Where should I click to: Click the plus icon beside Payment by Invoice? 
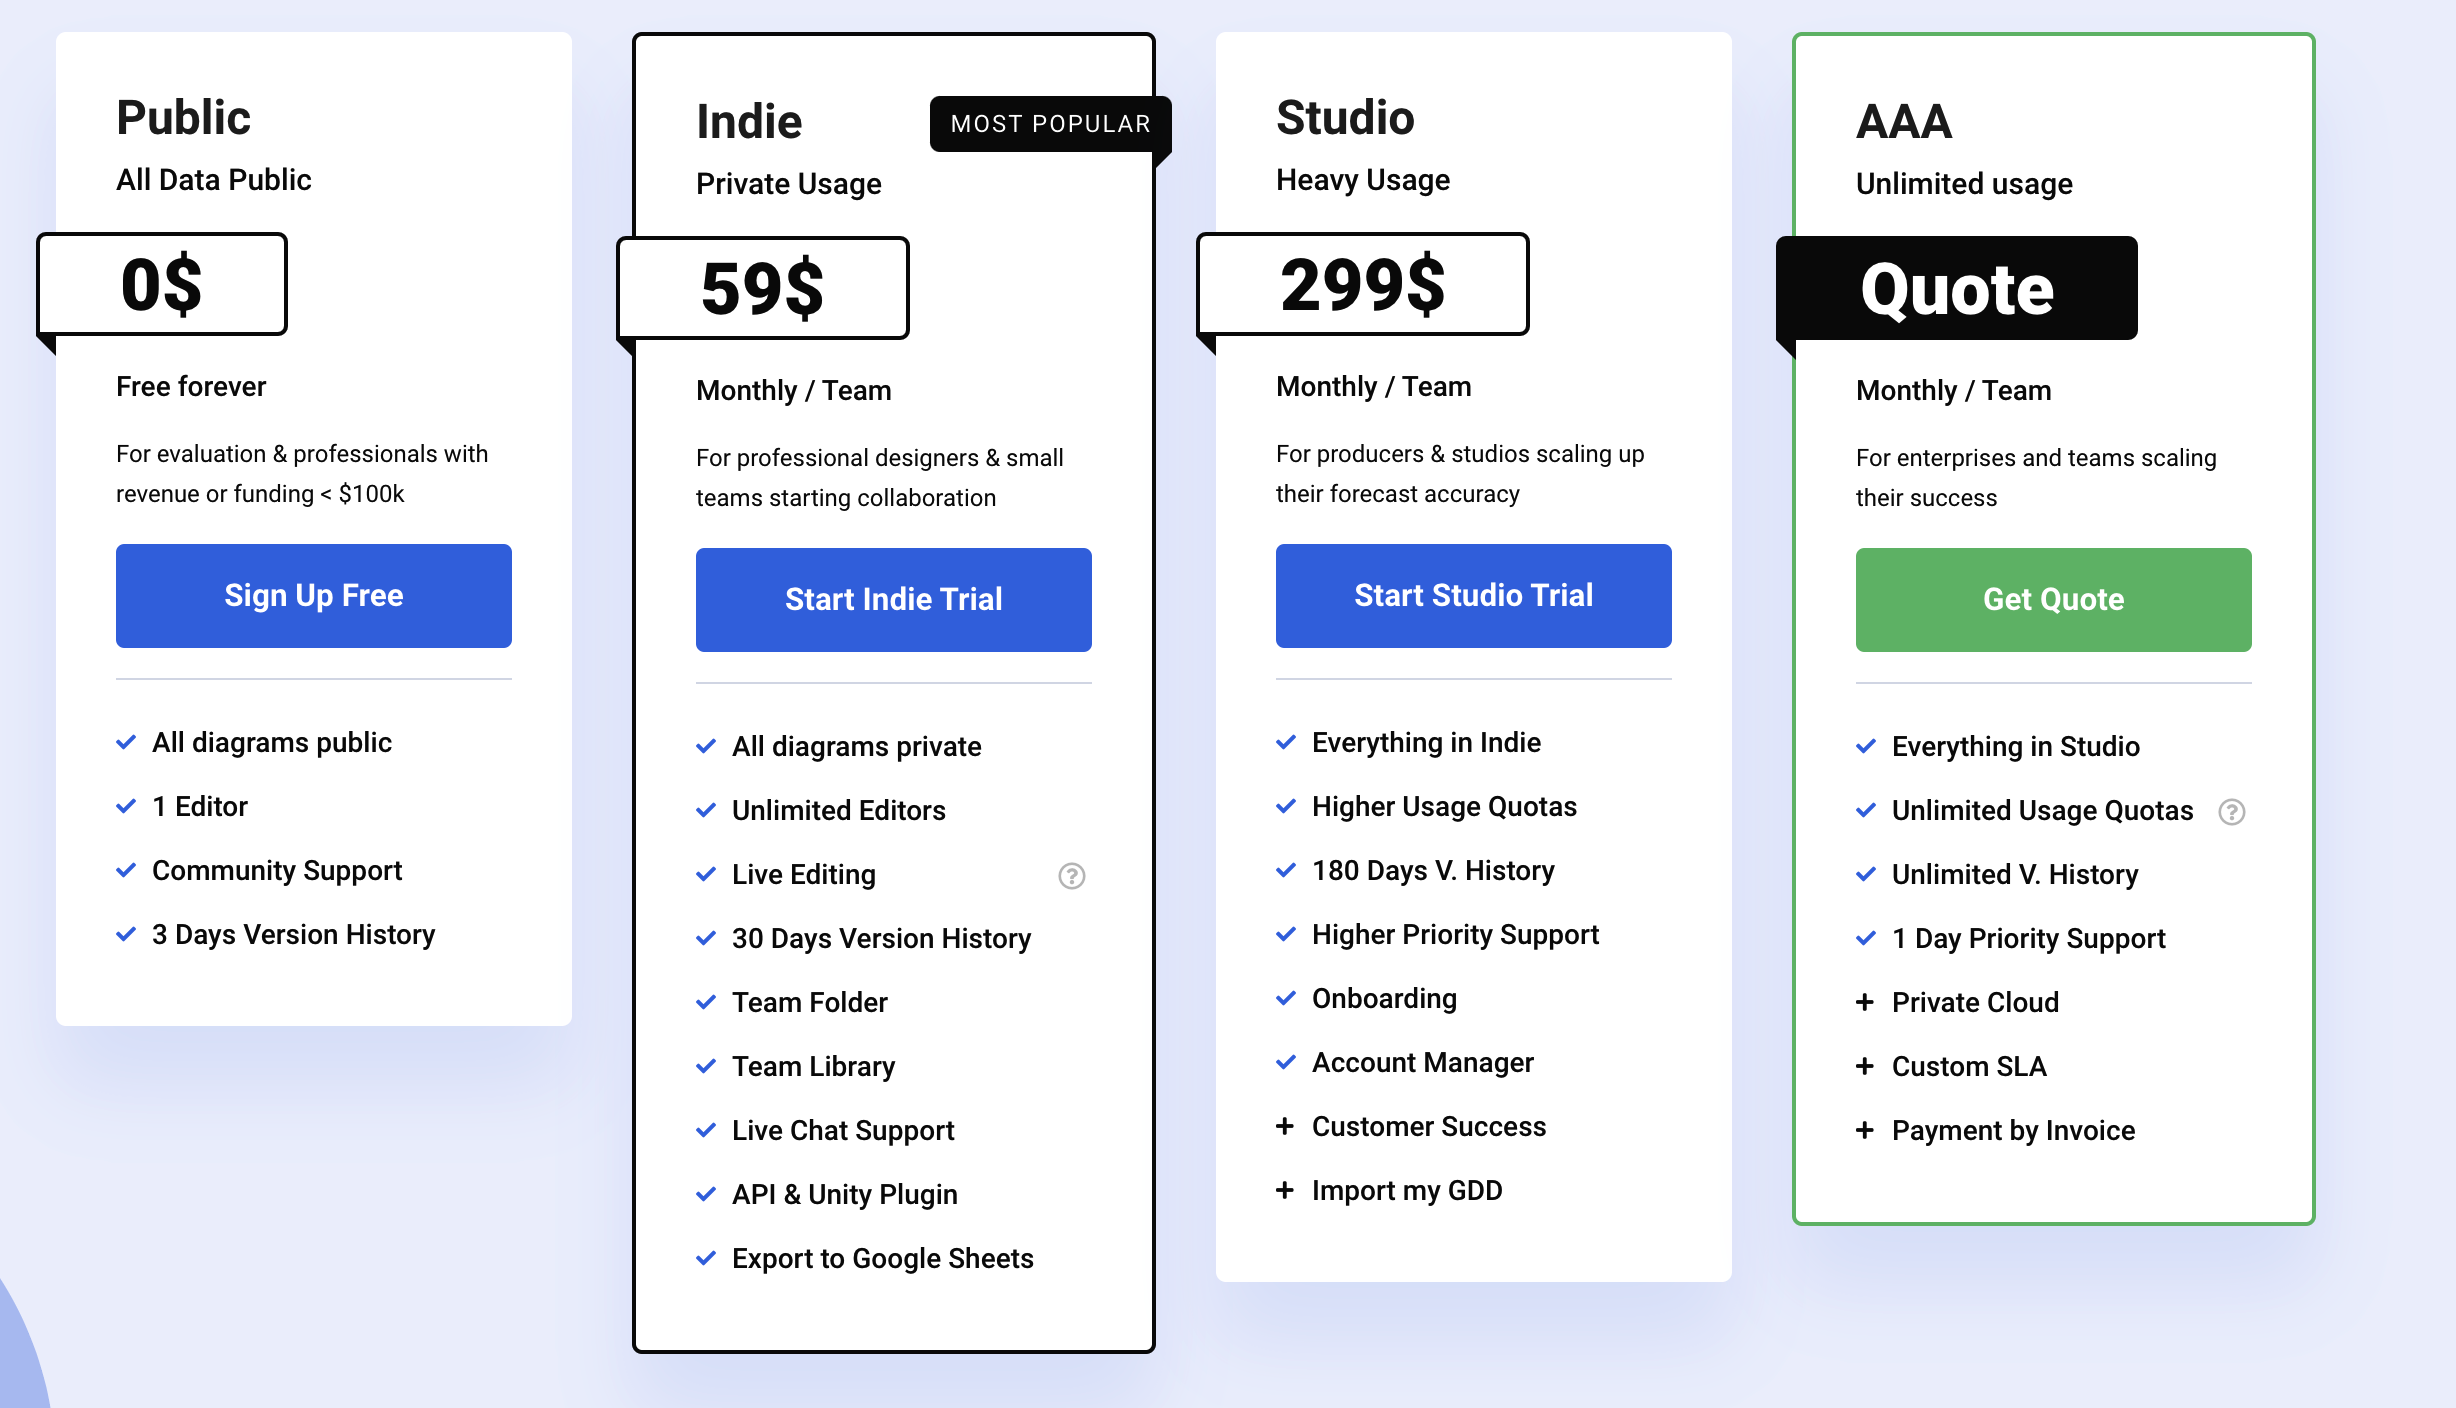click(x=1865, y=1130)
